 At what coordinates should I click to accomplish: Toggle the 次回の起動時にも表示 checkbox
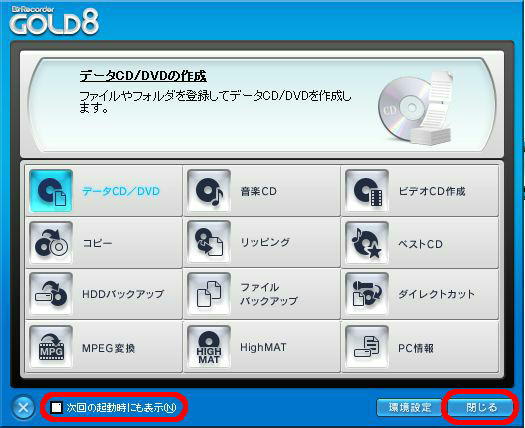click(56, 408)
